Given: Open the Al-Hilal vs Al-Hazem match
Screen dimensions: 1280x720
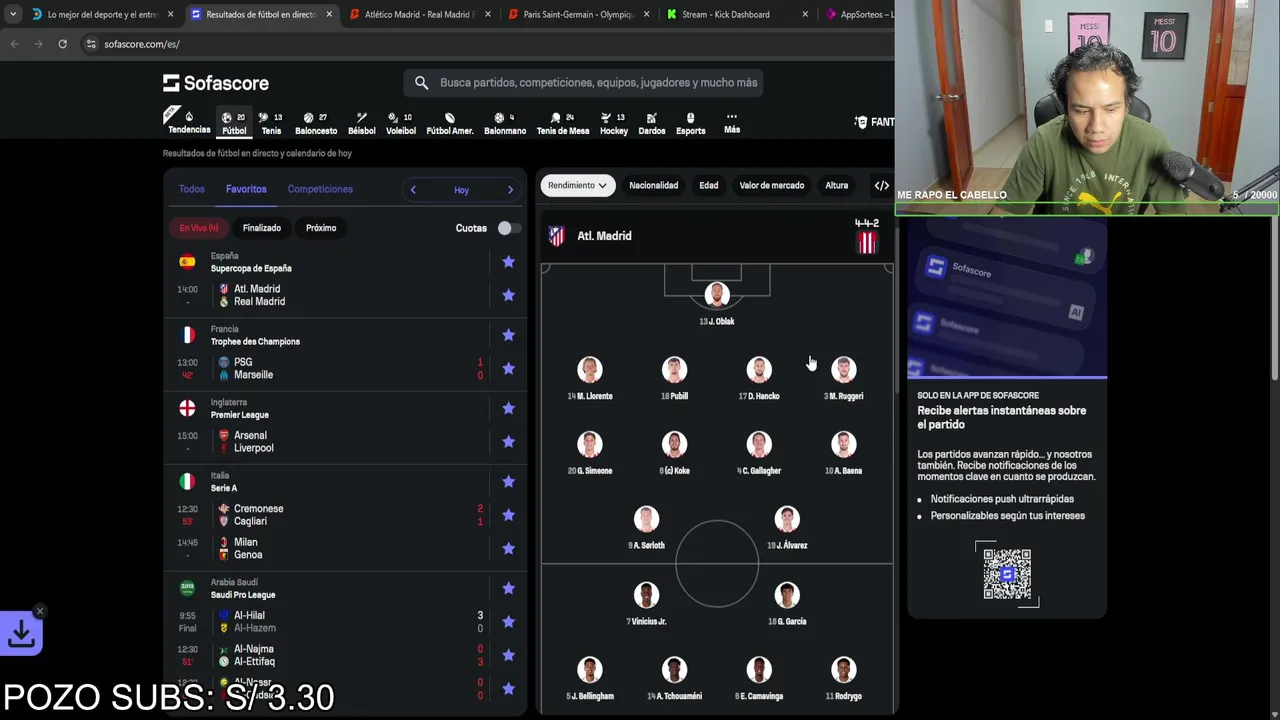Looking at the screenshot, I should coord(345,621).
